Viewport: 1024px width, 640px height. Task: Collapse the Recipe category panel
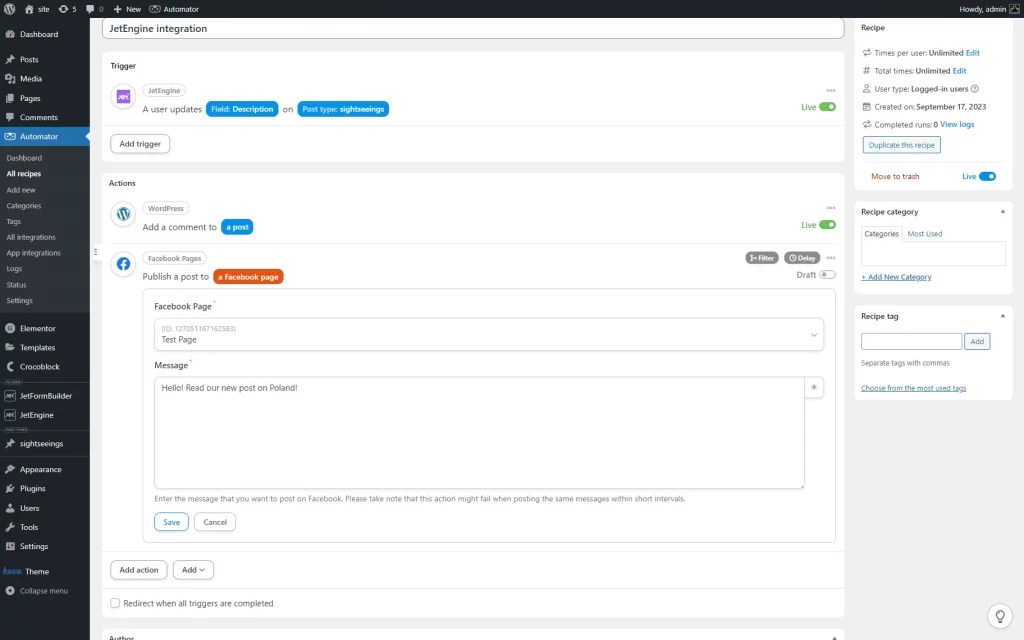point(1002,212)
